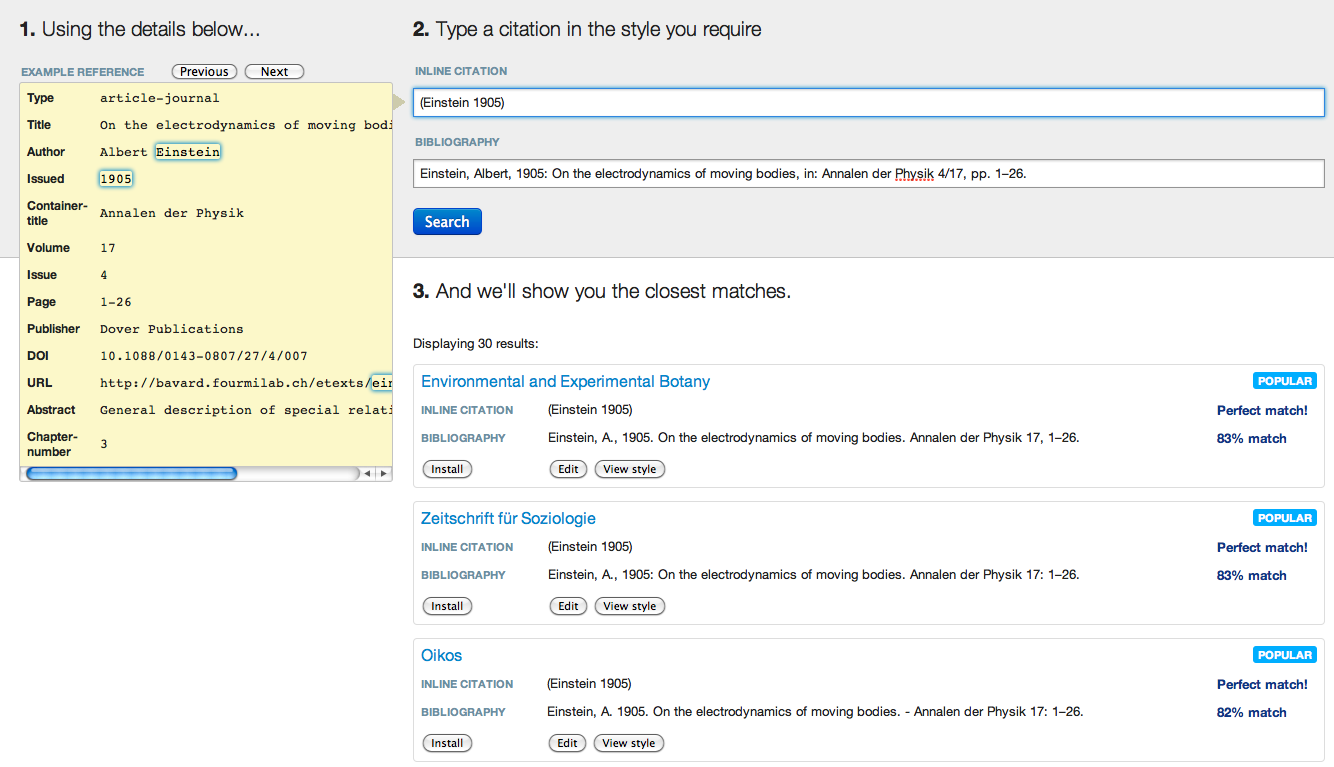
Task: Click '83% match' for Zeitschrift für Soziologie
Action: (1252, 575)
